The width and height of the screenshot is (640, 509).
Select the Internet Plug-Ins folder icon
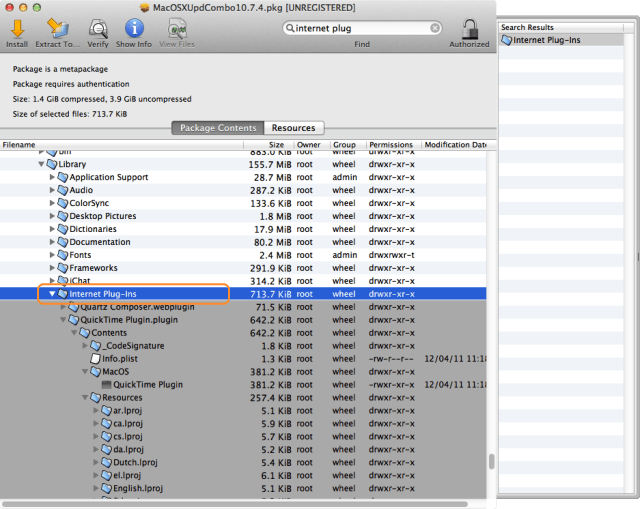pyautogui.click(x=62, y=294)
